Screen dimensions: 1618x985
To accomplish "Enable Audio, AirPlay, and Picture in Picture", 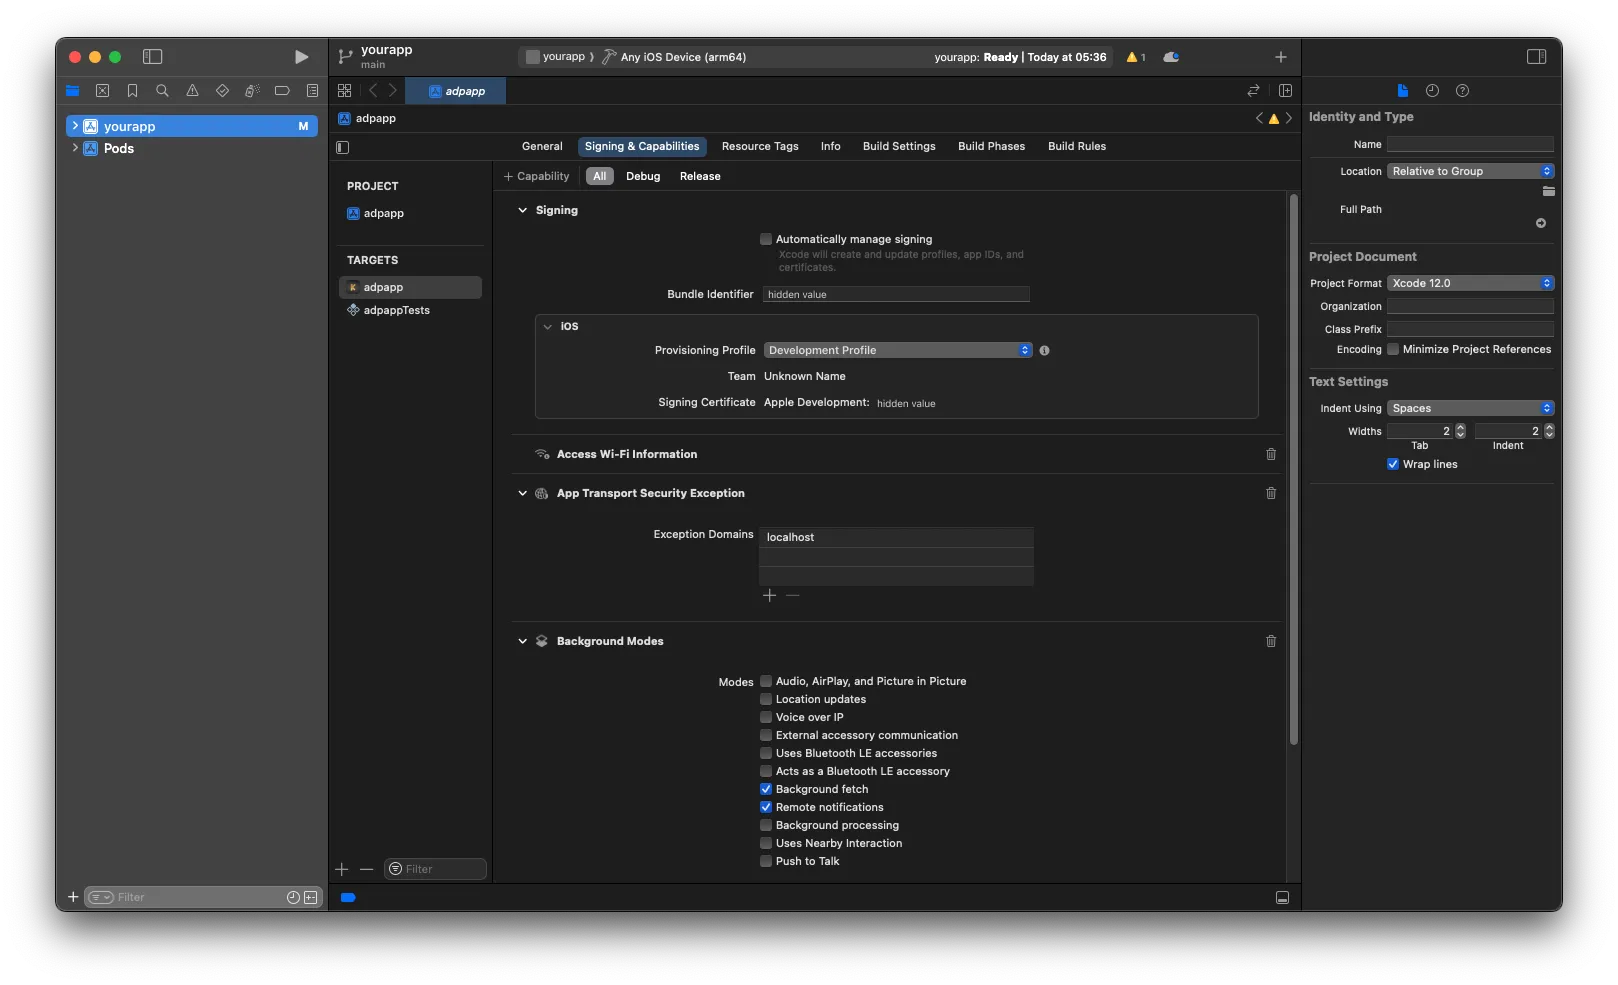I will pos(766,681).
